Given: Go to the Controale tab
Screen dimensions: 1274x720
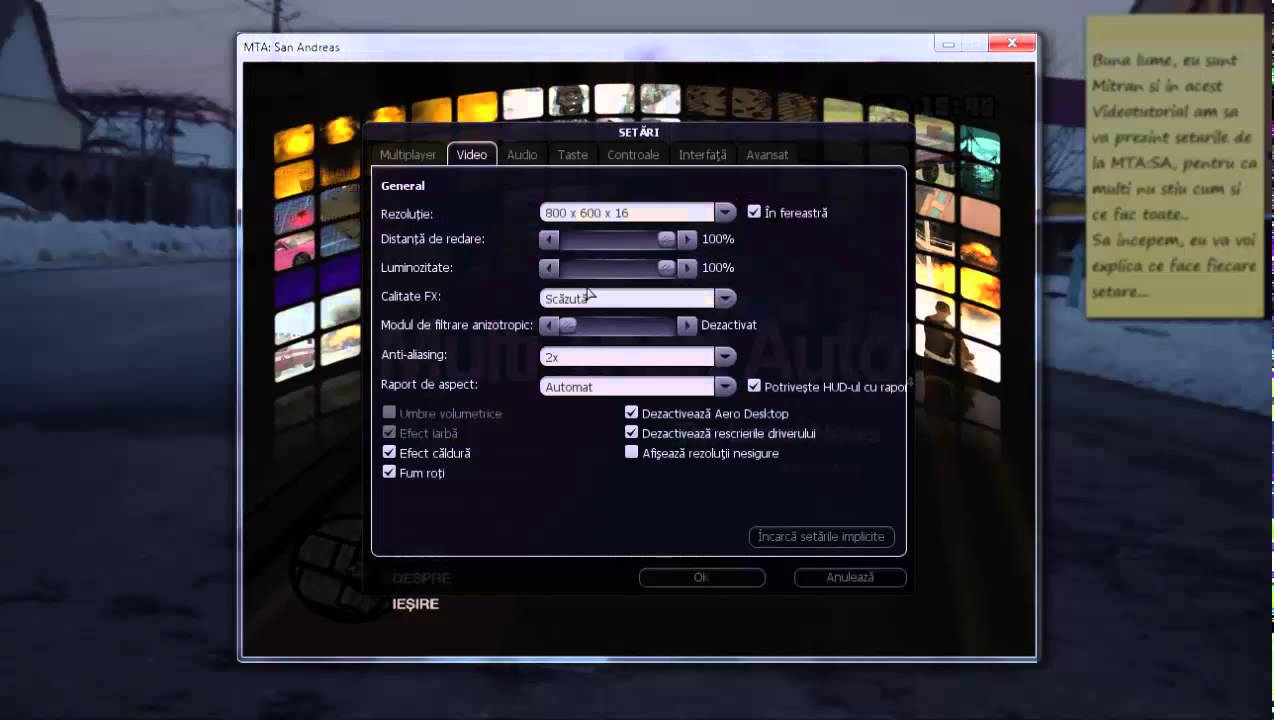Looking at the screenshot, I should coord(633,155).
